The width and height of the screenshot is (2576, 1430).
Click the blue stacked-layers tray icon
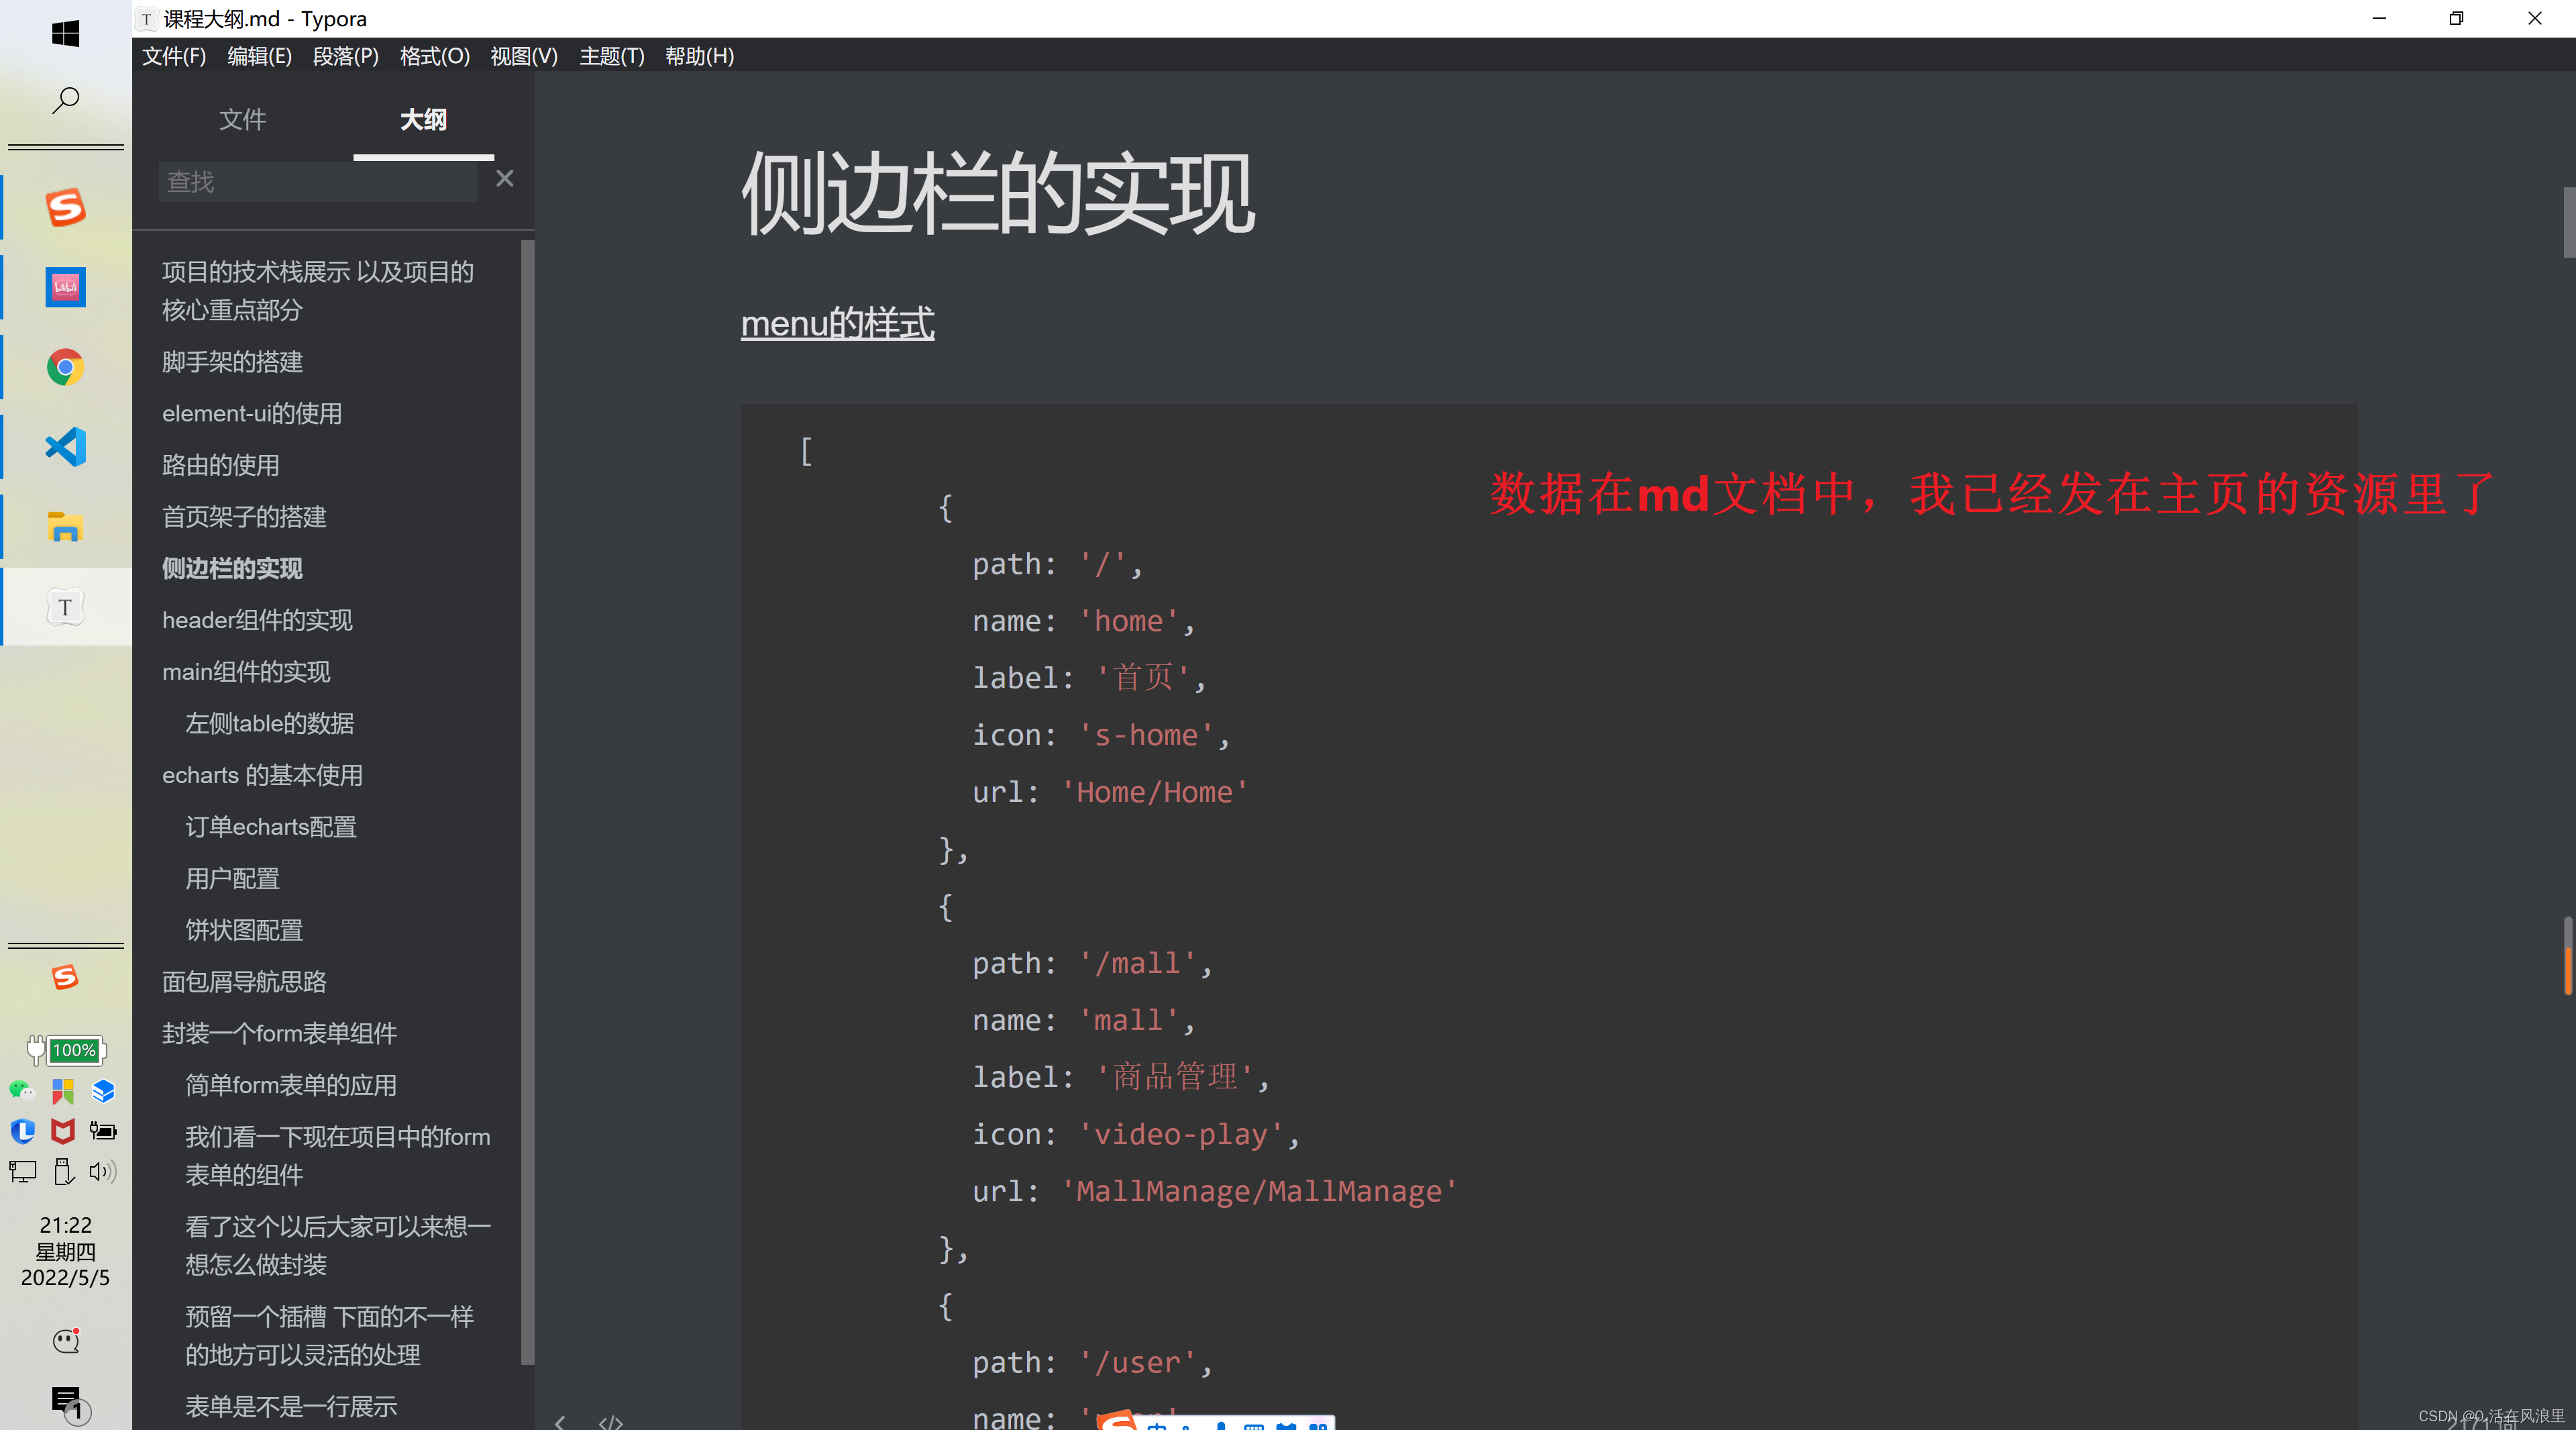(103, 1091)
